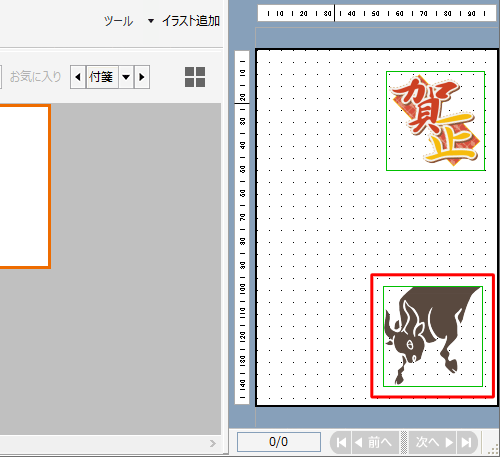Screen dimensions: 500x457
Task: Expand the dropdown arrow beside ツール
Action: (151, 21)
